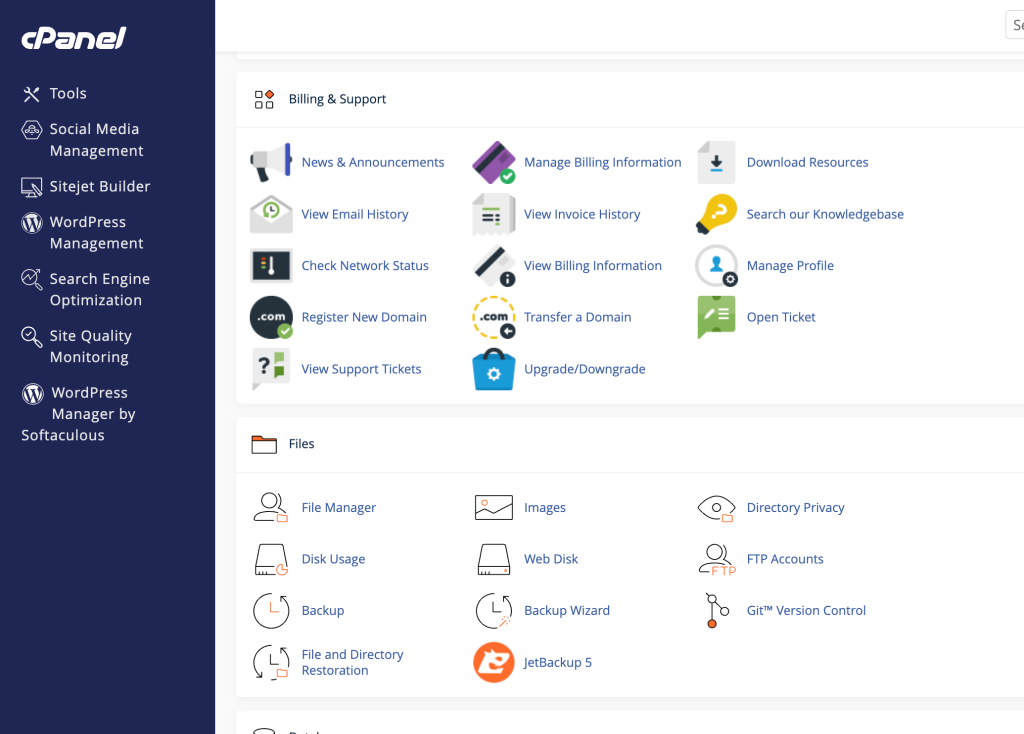Image resolution: width=1024 pixels, height=734 pixels.
Task: Click the FTP Accounts icon
Action: point(716,559)
